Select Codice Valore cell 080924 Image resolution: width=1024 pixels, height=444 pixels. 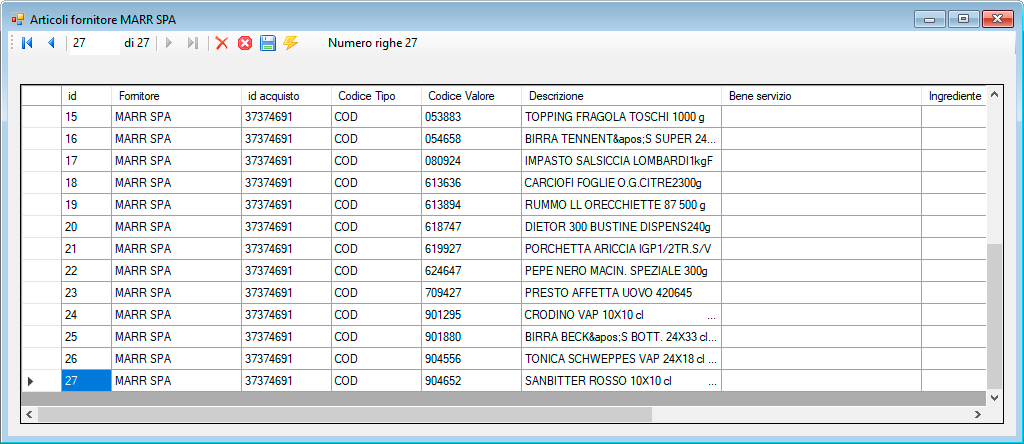[472, 161]
